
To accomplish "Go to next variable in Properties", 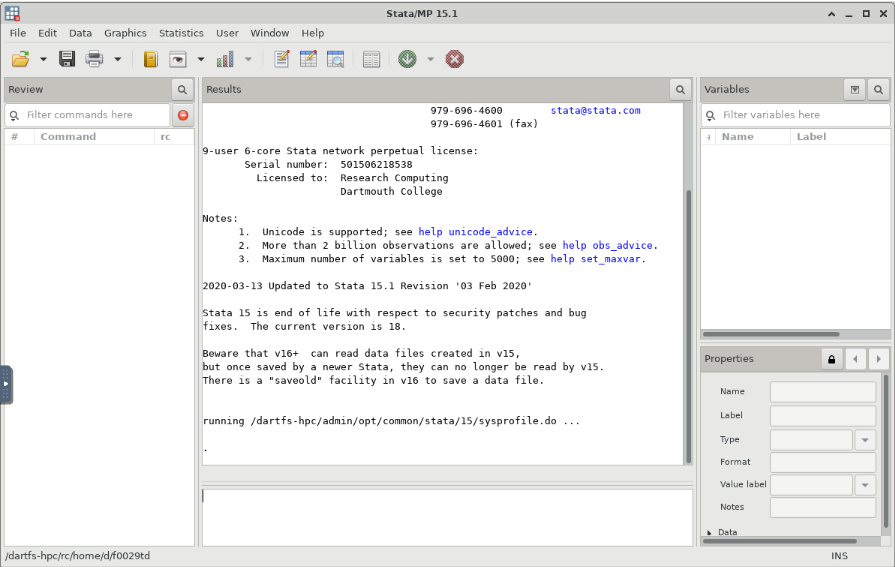I will [878, 359].
